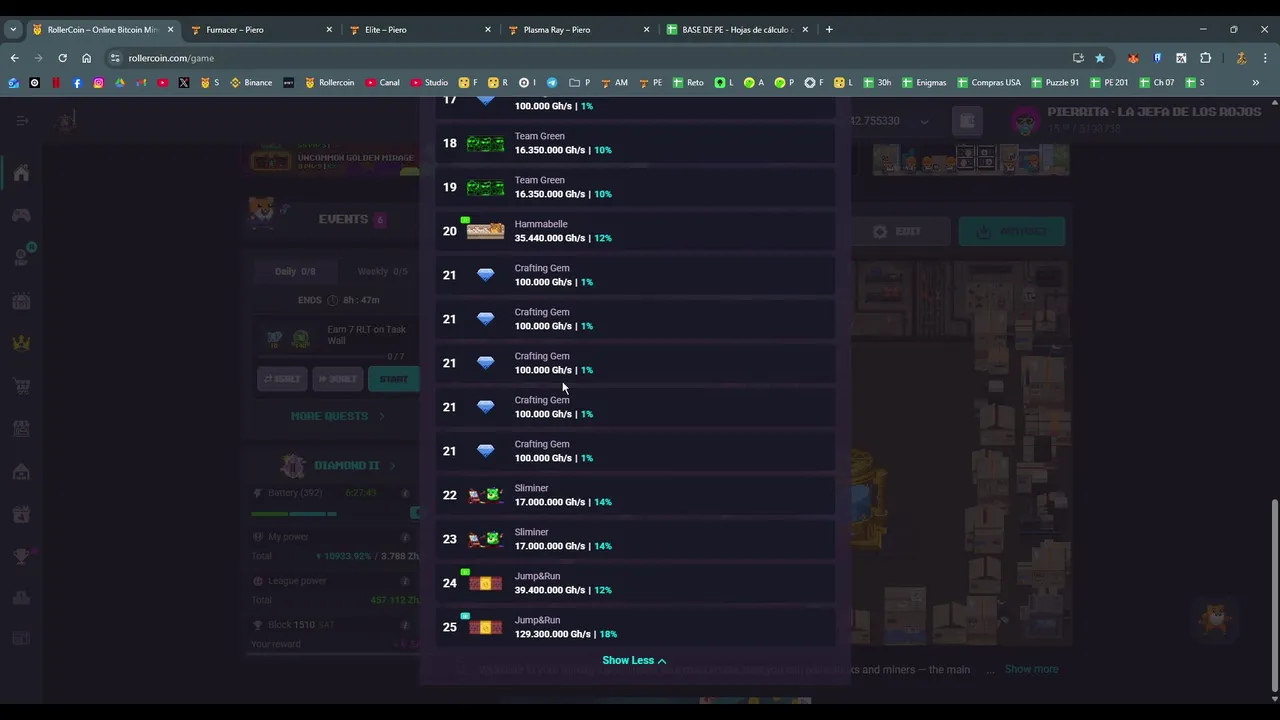Click the battery progress bar

[x=294, y=514]
